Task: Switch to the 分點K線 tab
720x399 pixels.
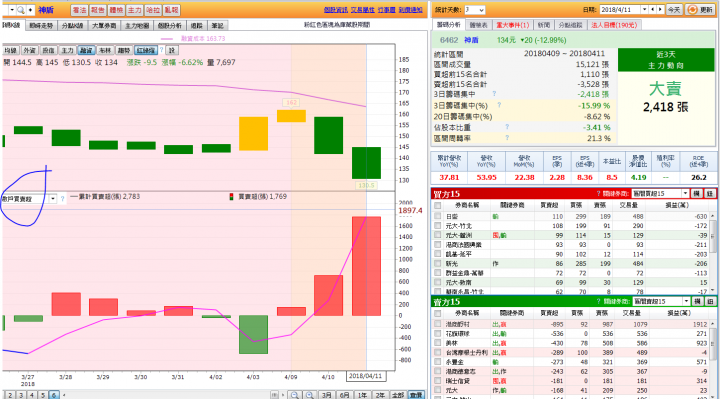Action: point(72,26)
